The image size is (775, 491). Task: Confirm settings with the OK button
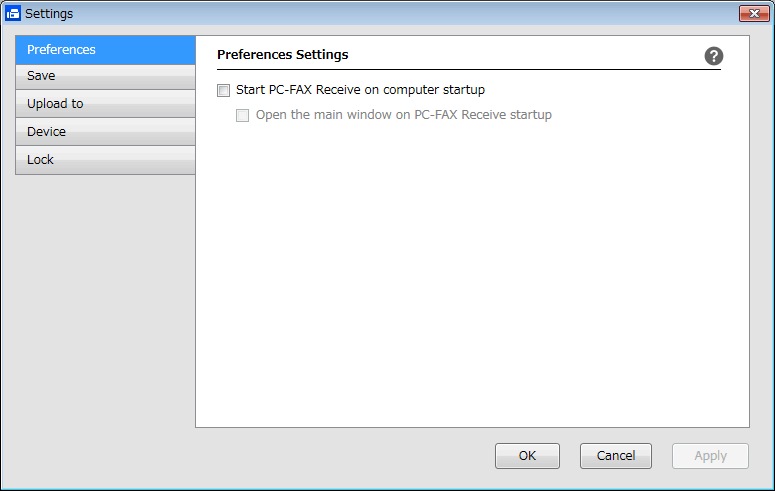click(527, 456)
